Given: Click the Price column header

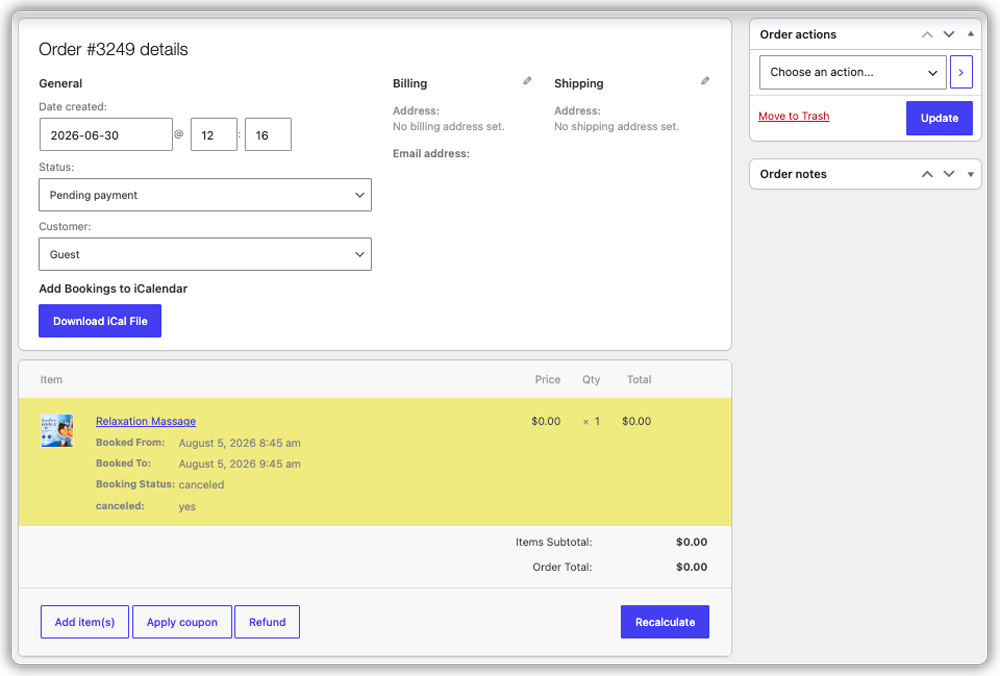Looking at the screenshot, I should pyautogui.click(x=548, y=379).
